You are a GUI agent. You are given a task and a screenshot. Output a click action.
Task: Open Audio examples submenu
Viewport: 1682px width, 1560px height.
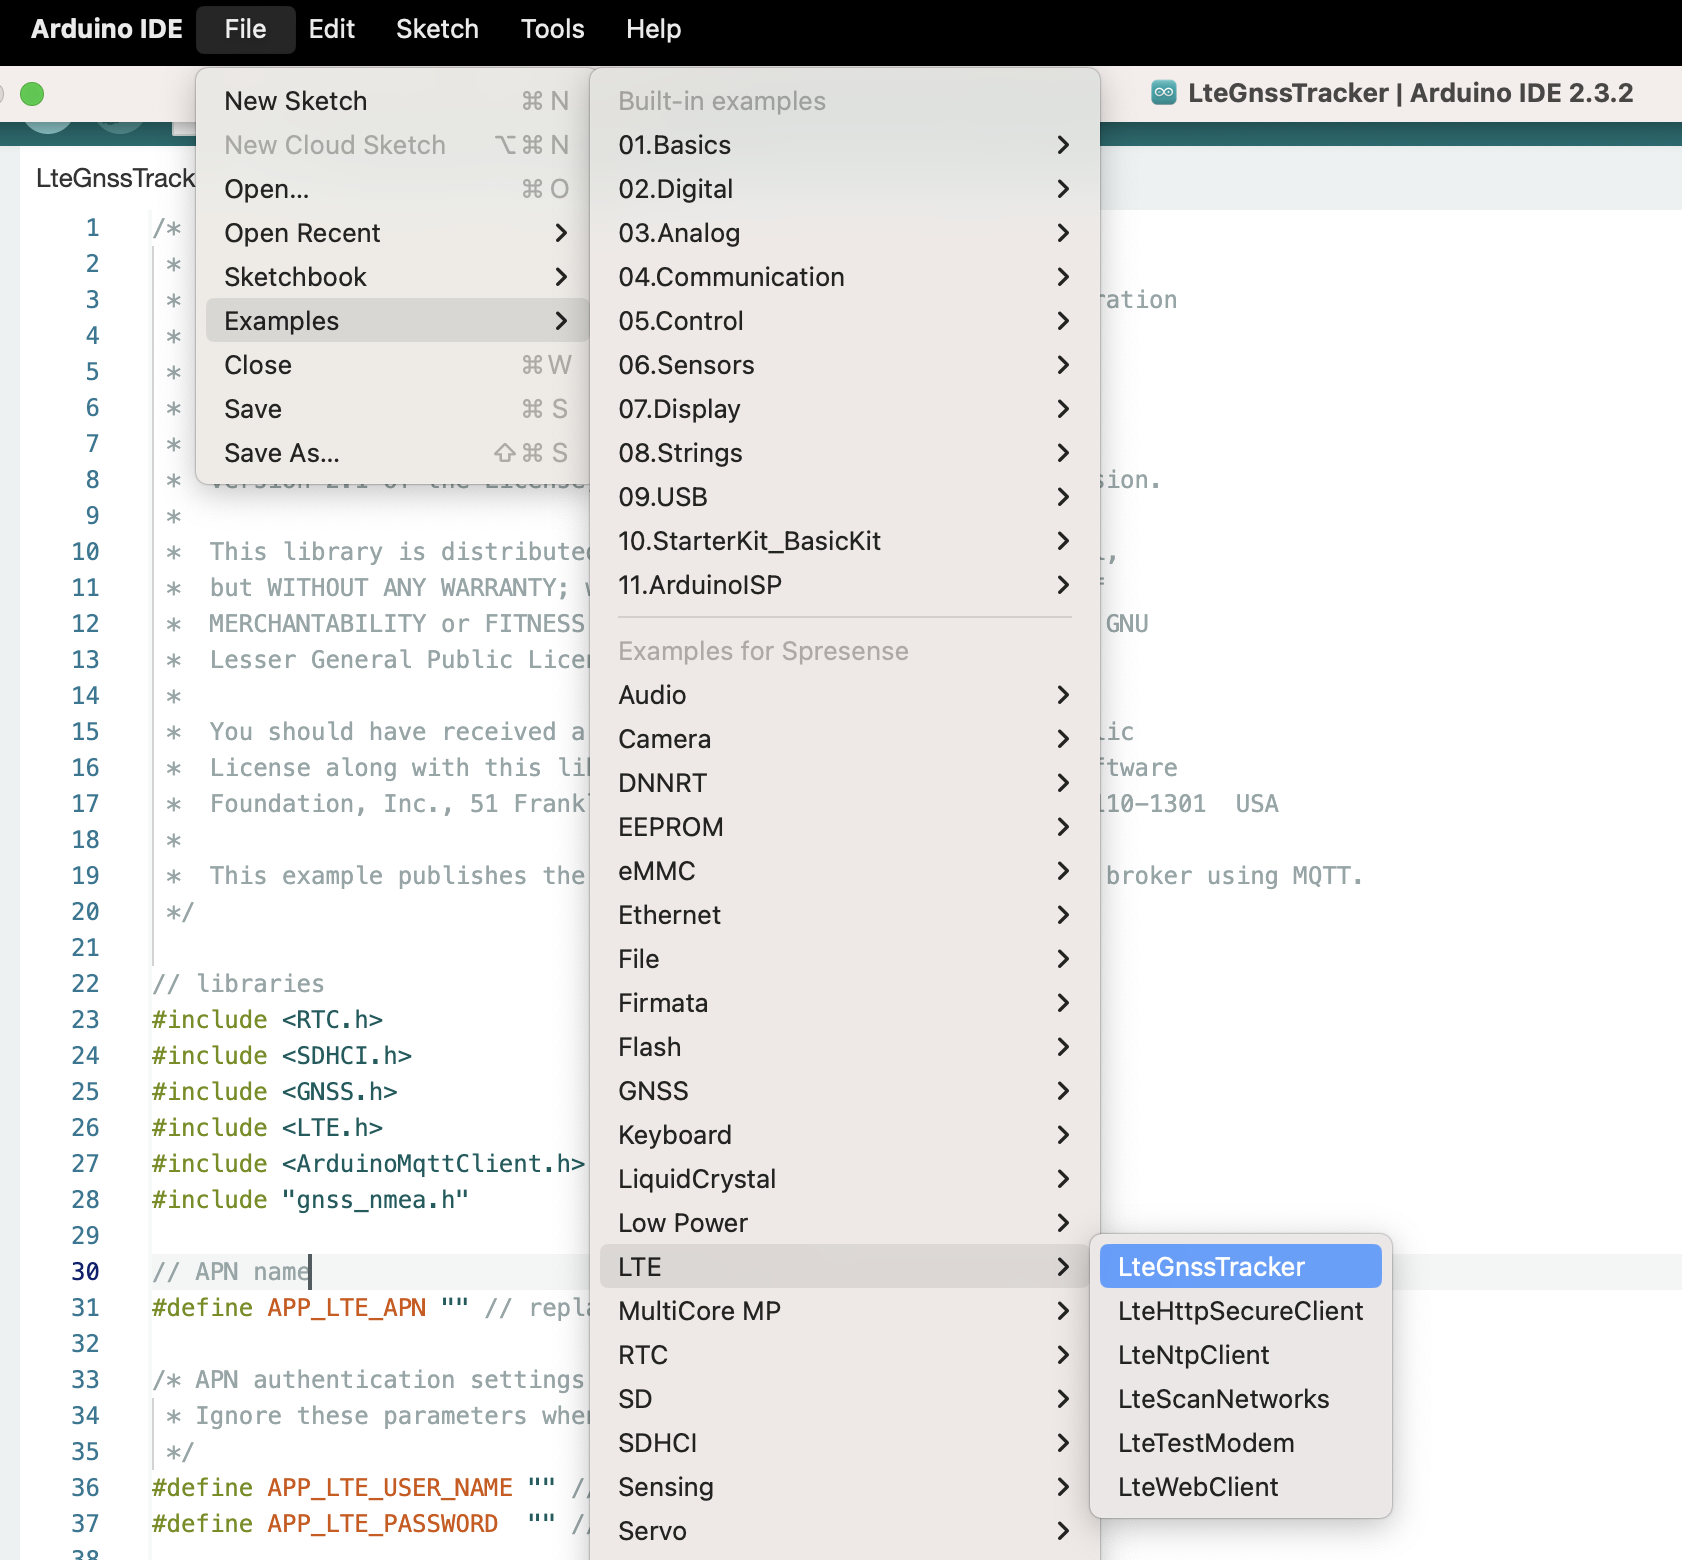(x=845, y=695)
